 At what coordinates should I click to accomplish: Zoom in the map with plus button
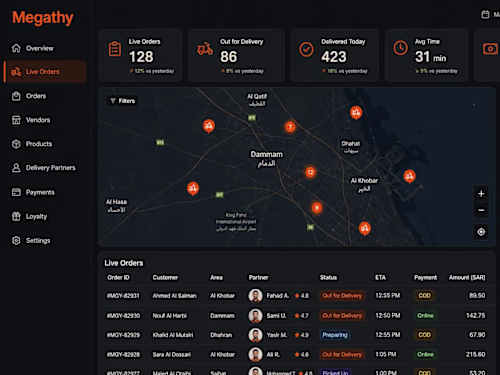coord(481,194)
